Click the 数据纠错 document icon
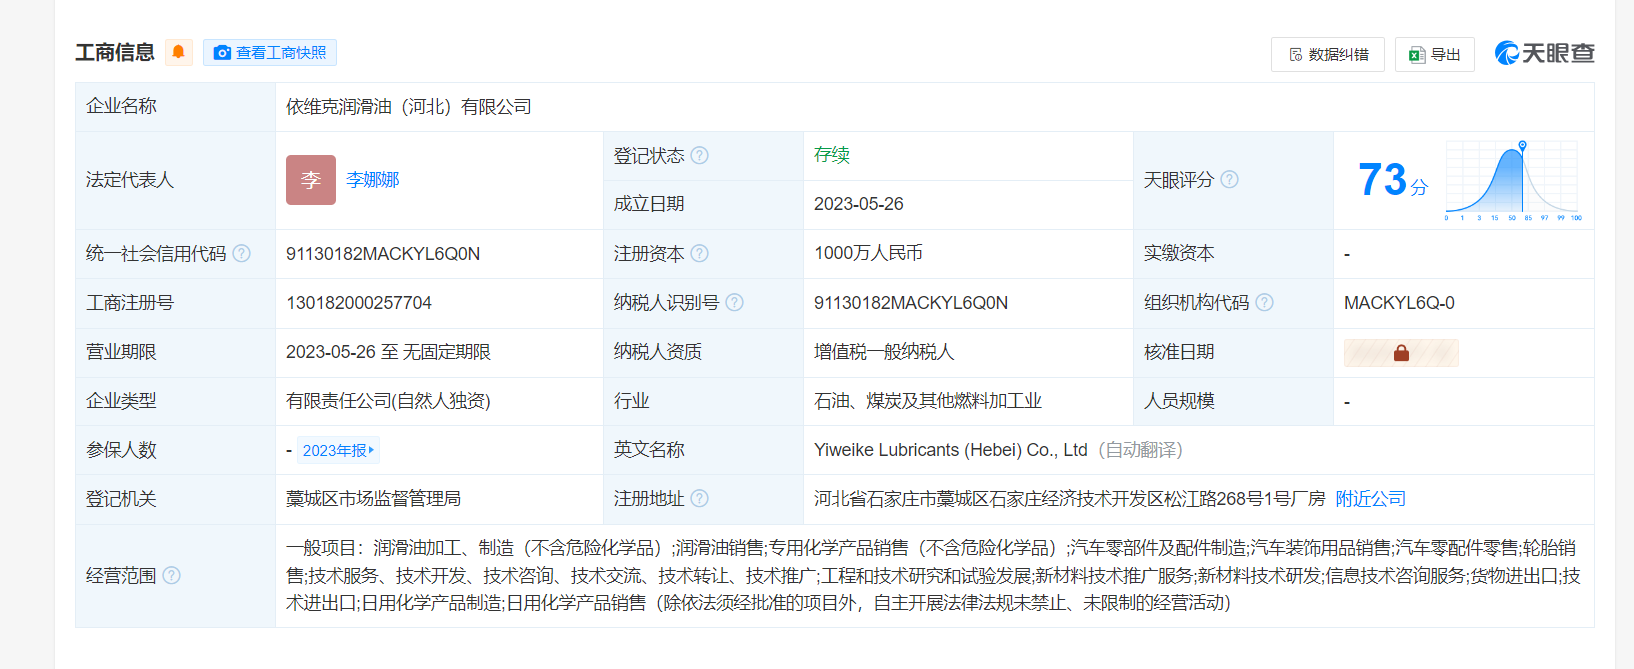The width and height of the screenshot is (1634, 669). [x=1296, y=54]
